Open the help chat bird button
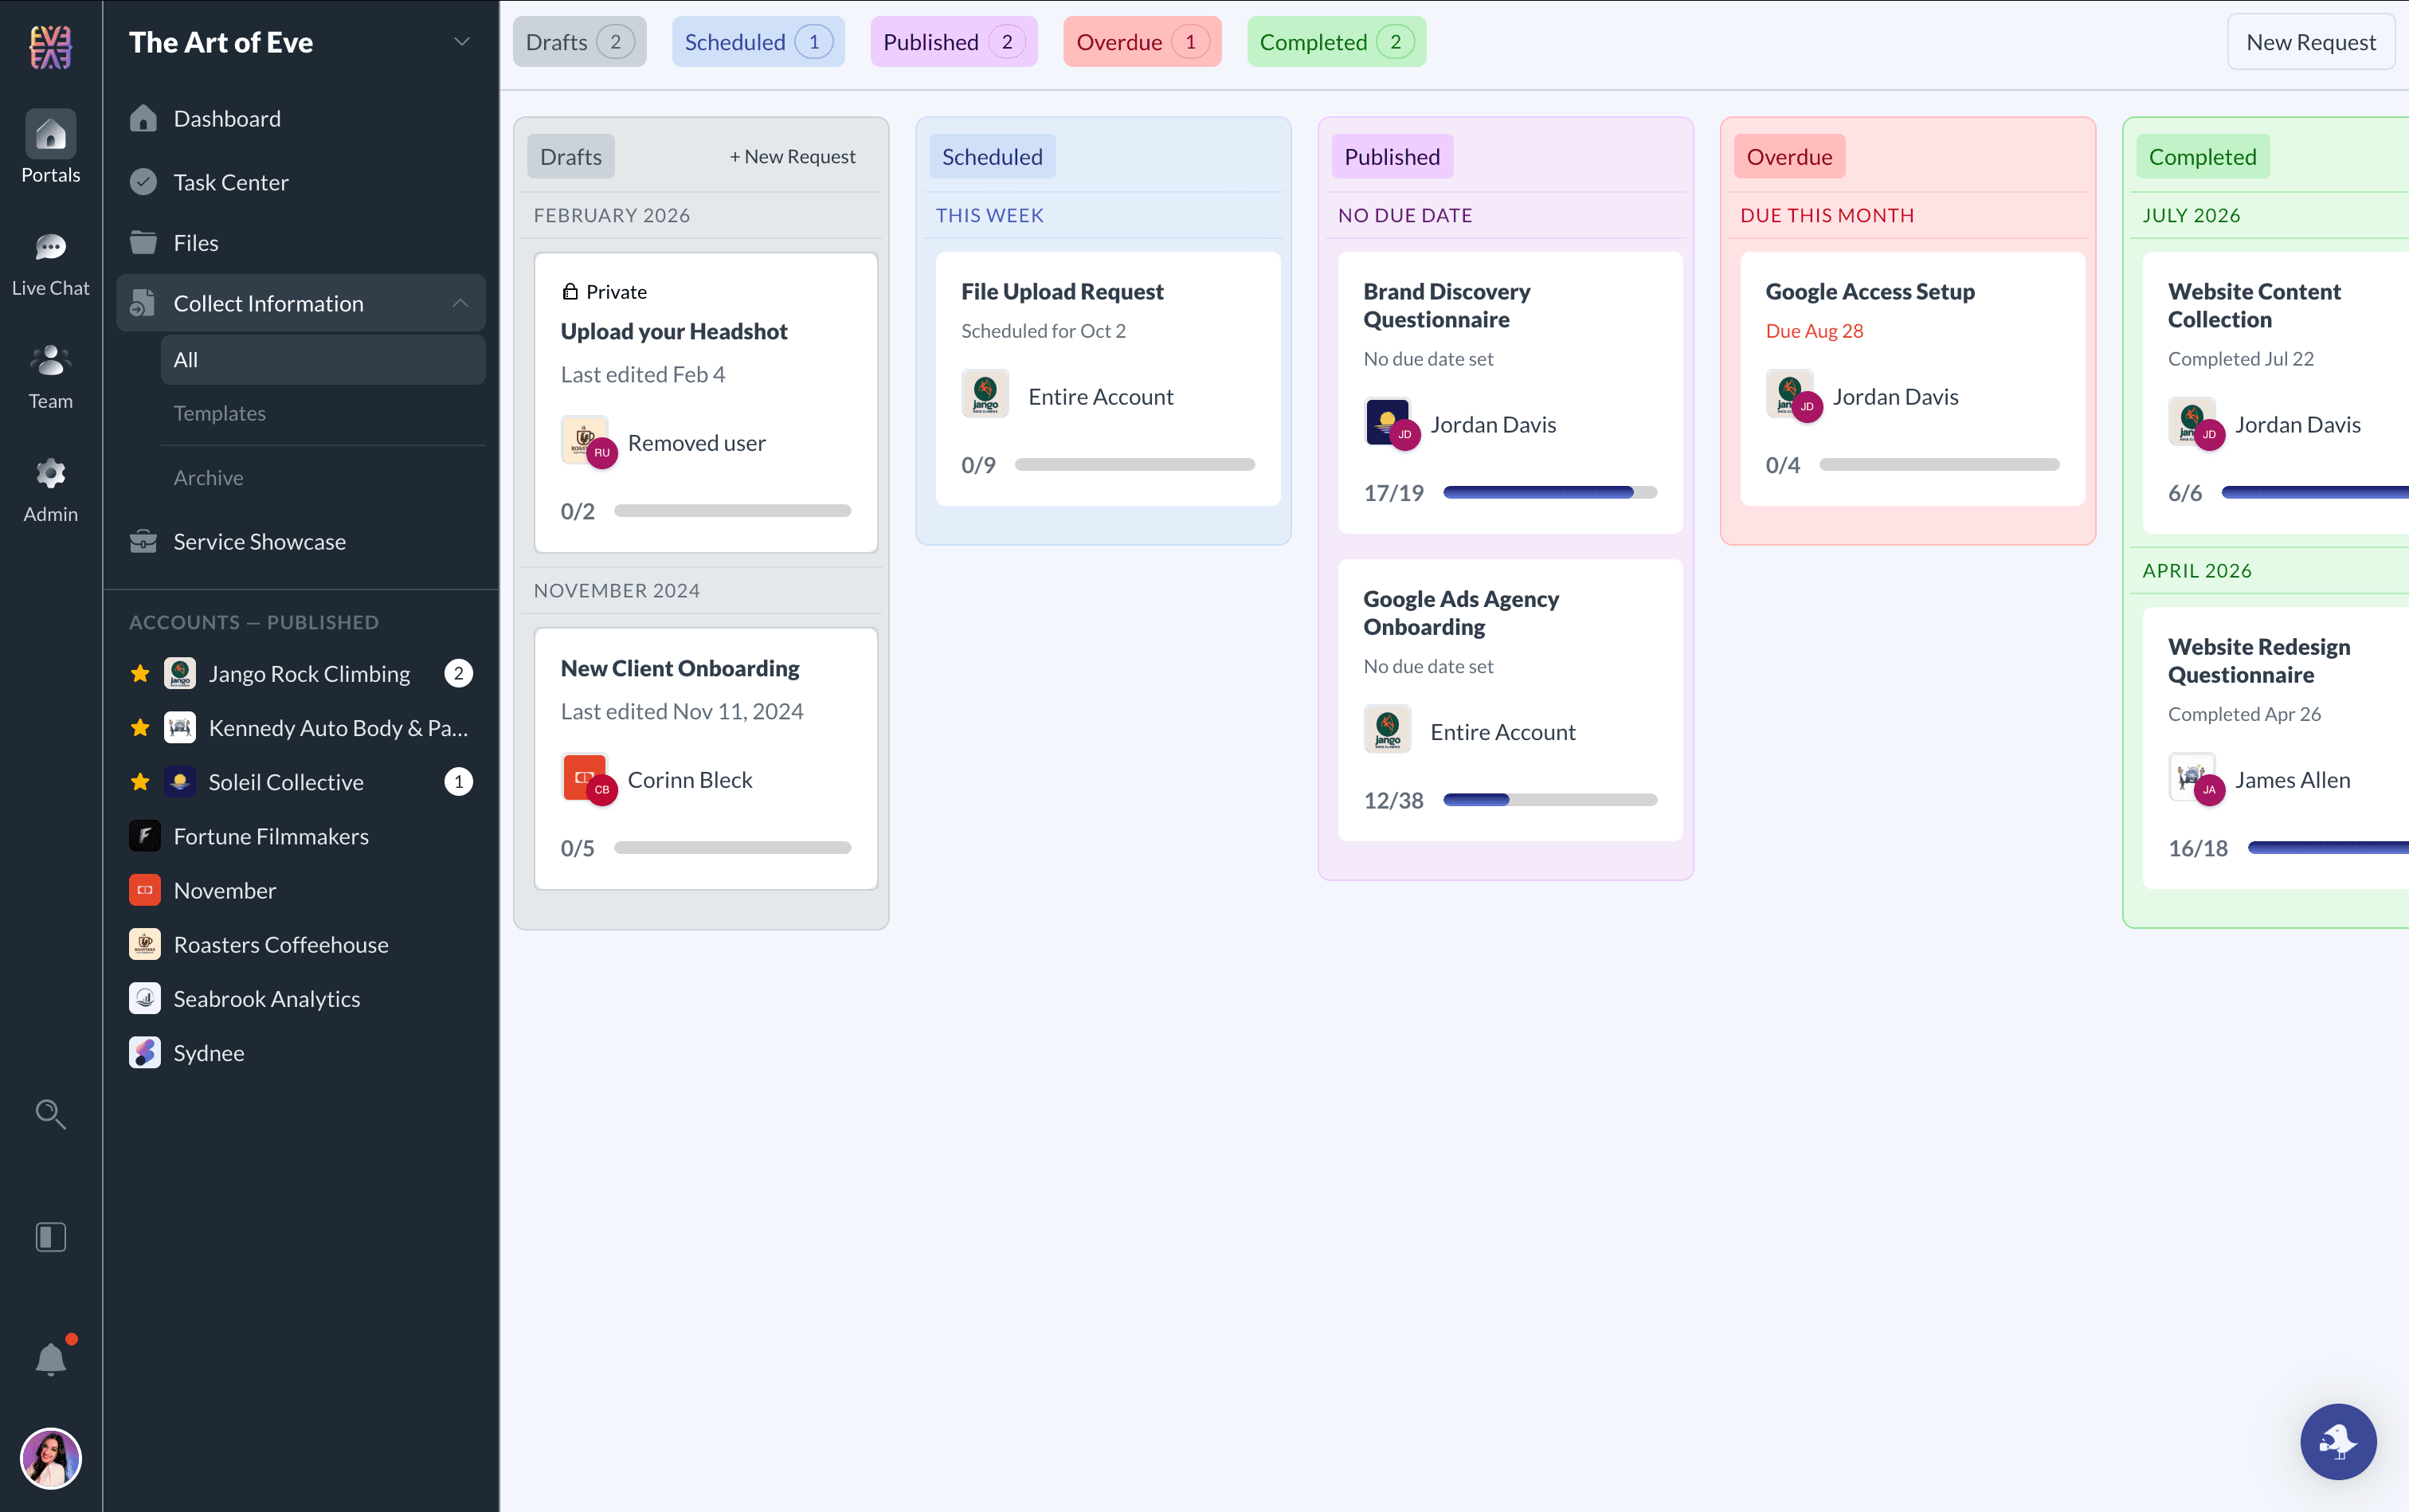 (2337, 1441)
